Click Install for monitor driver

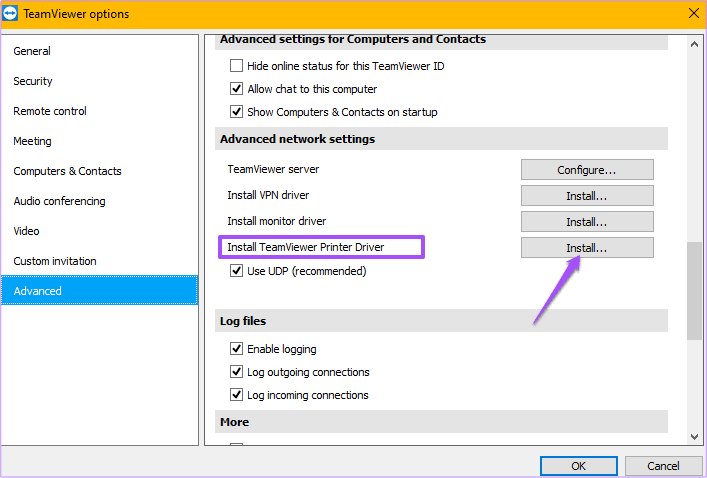tap(587, 221)
